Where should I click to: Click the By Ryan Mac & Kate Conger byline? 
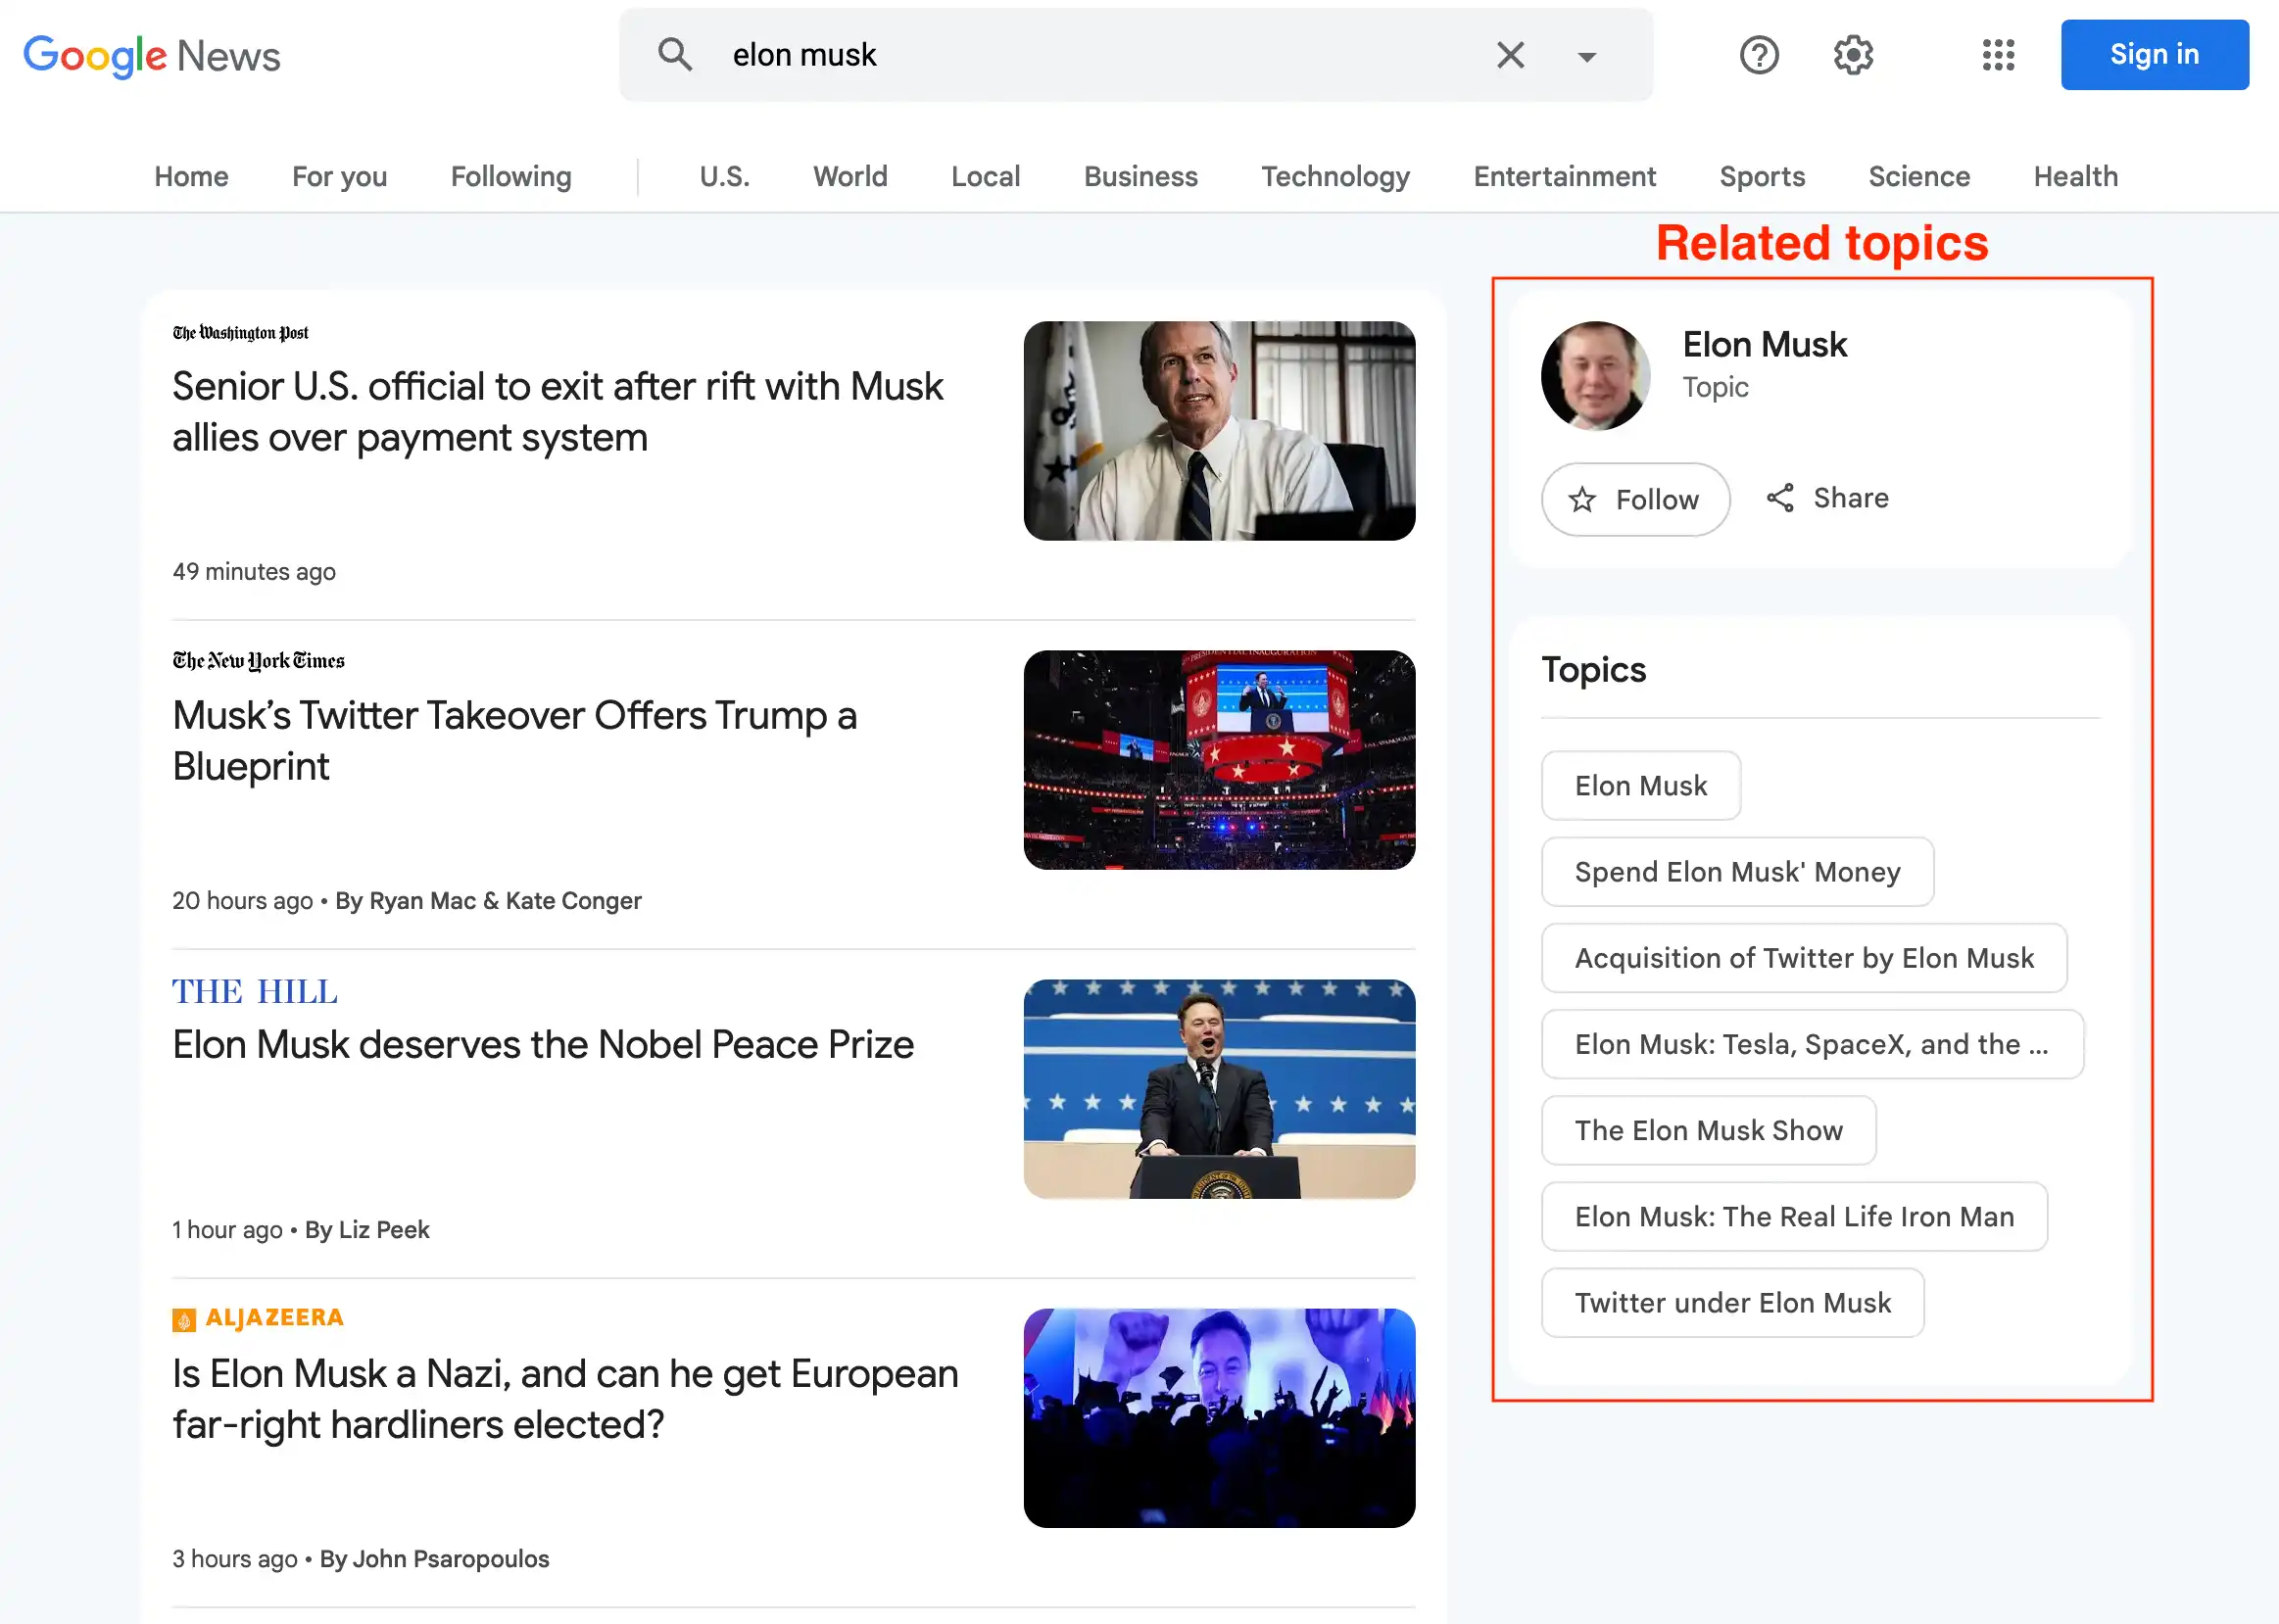point(488,901)
